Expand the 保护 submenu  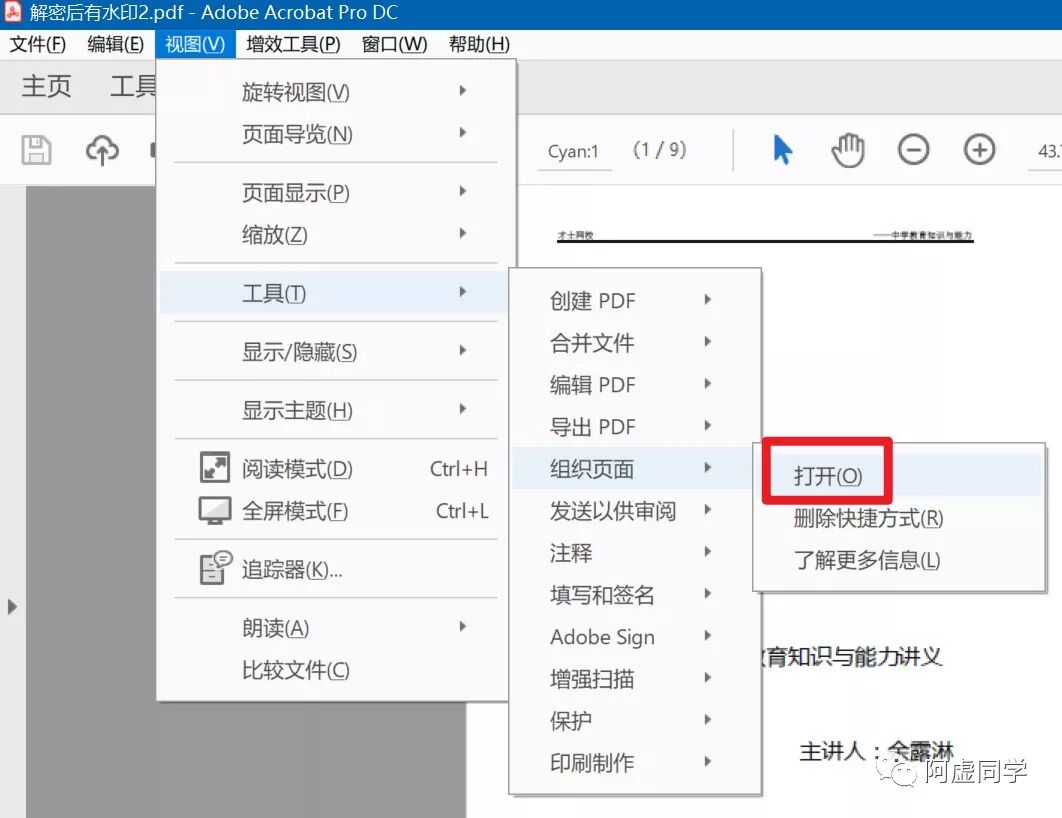click(635, 720)
